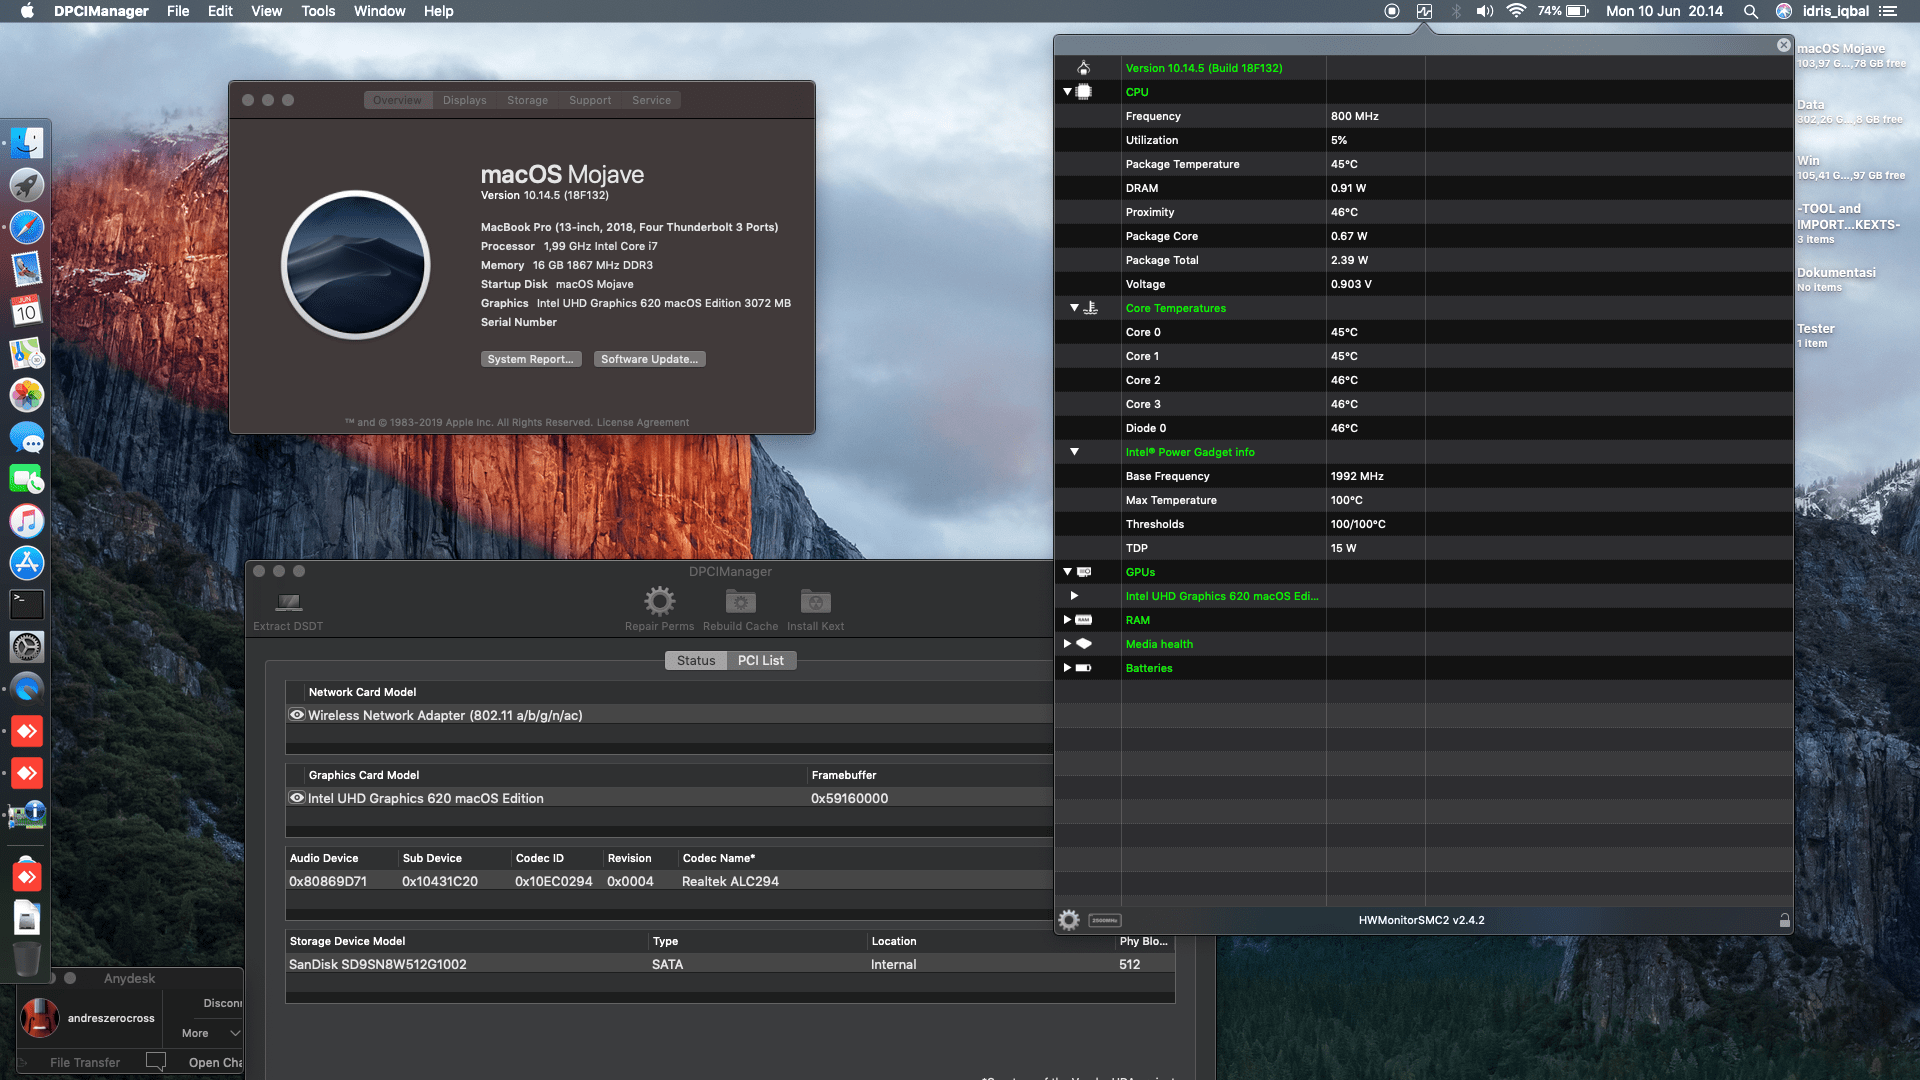
Task: Click the Rebuild Cache toolbar icon
Action: click(740, 600)
